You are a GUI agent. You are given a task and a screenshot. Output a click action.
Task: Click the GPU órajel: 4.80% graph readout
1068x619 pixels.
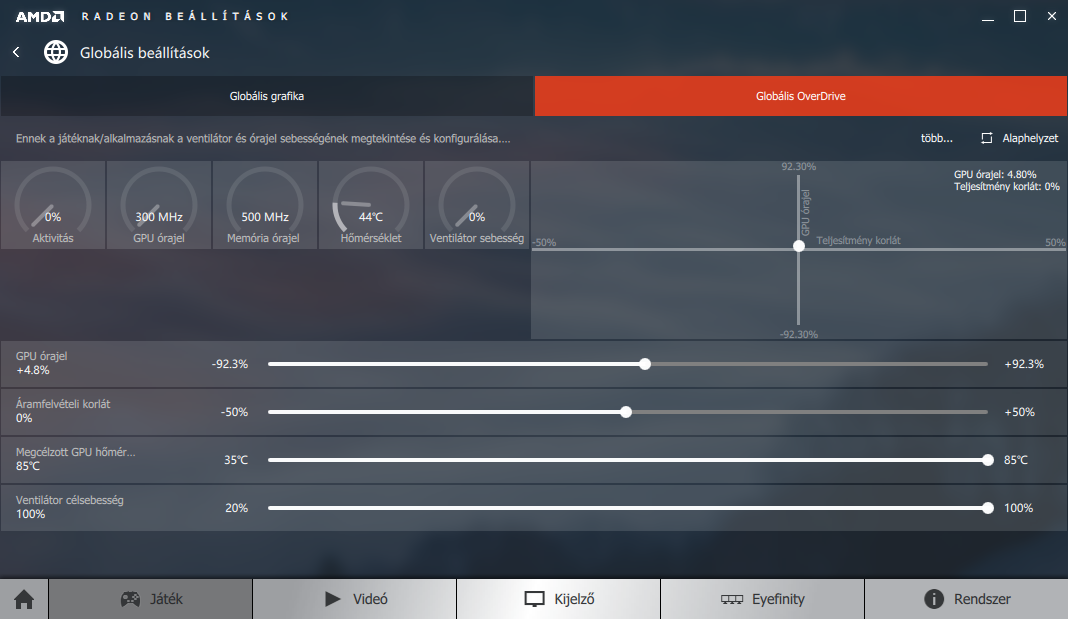pos(995,175)
